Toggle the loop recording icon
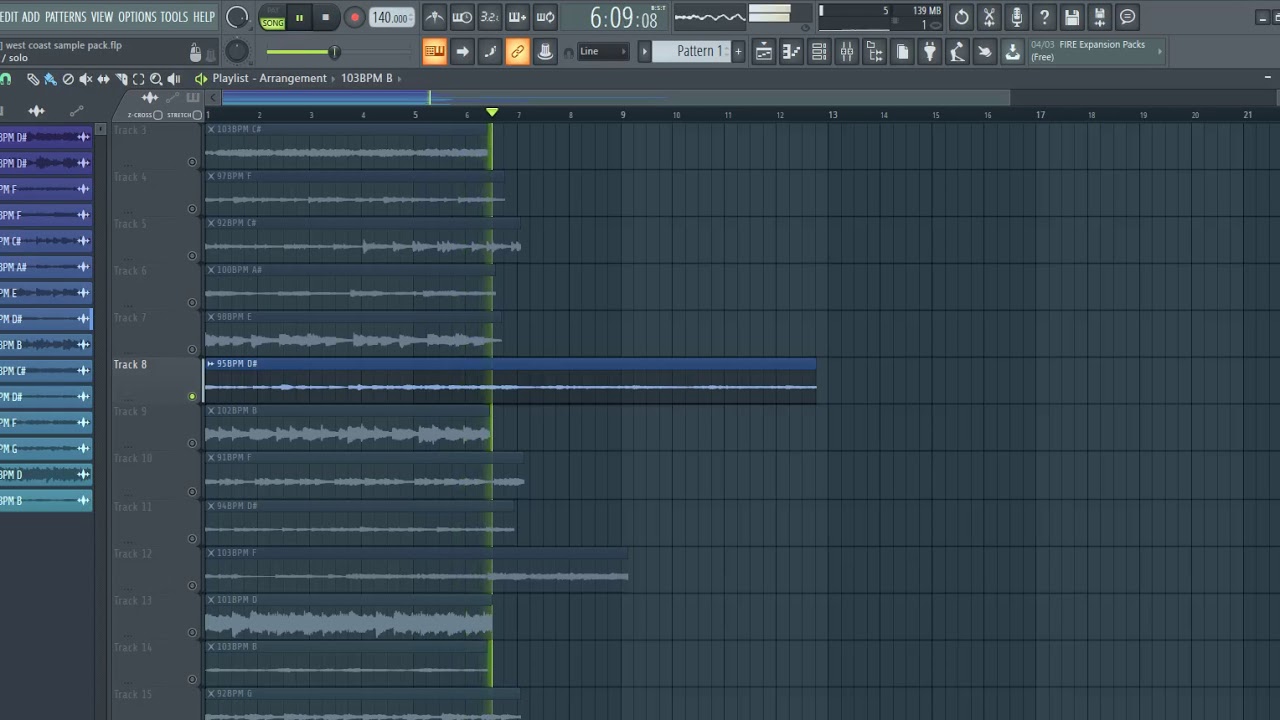Image resolution: width=1280 pixels, height=720 pixels. pos(545,17)
